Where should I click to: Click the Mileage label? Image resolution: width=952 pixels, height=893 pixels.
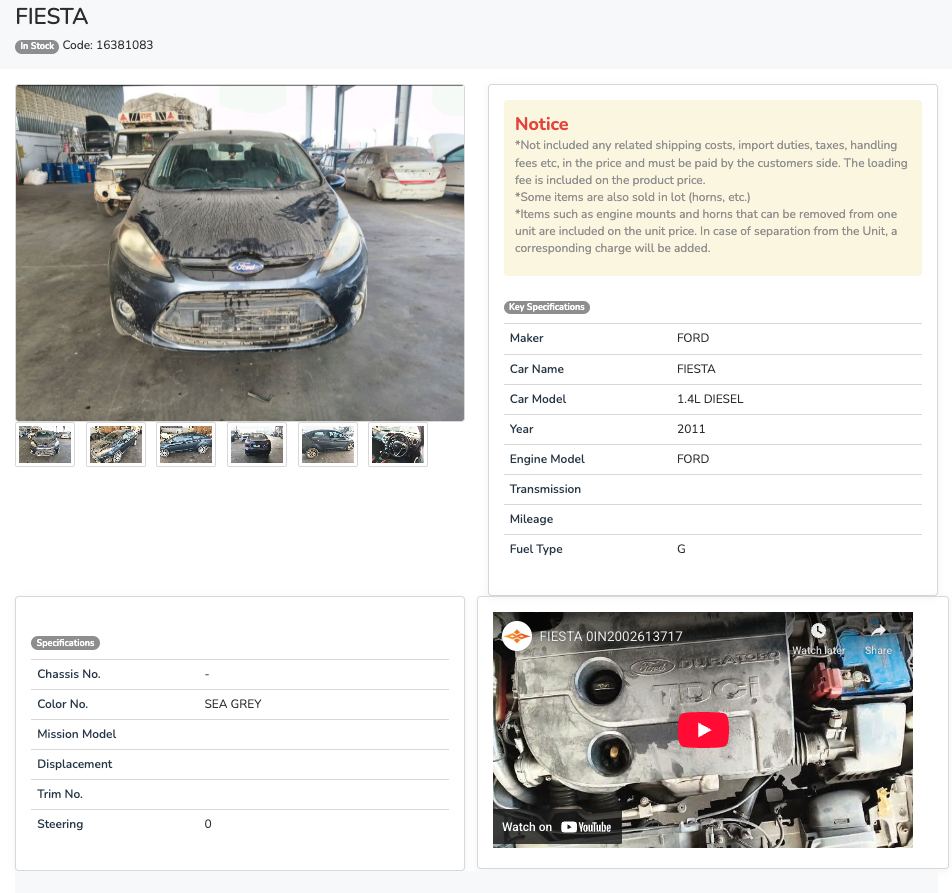coord(531,519)
